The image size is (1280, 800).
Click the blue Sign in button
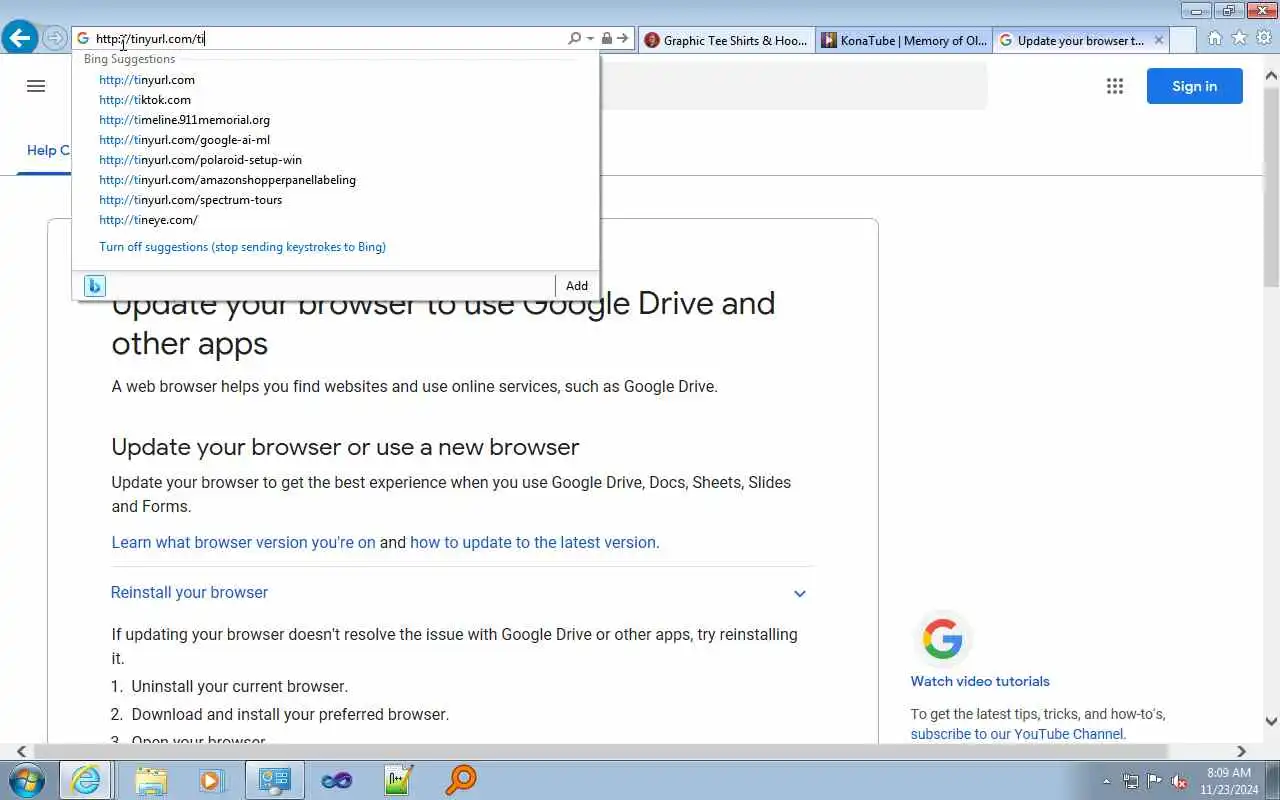tap(1195, 86)
